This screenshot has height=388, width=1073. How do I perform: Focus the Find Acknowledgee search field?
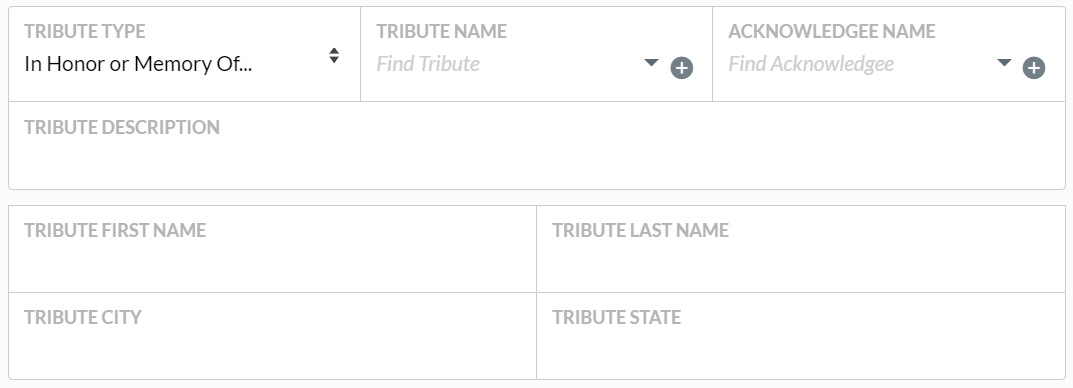(859, 64)
